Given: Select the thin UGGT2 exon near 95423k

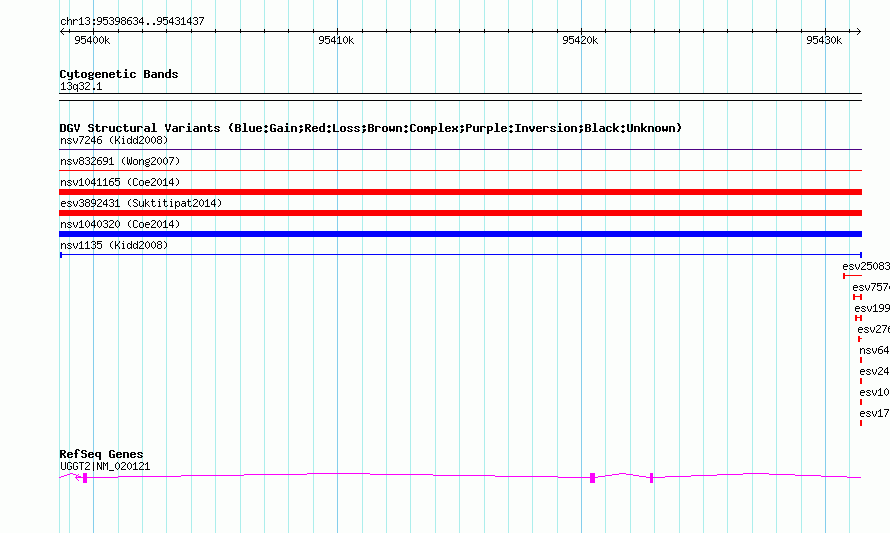Looking at the screenshot, I should point(651,478).
